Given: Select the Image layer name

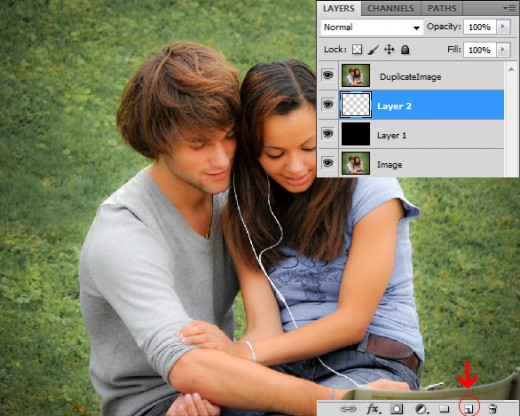Looking at the screenshot, I should click(389, 165).
